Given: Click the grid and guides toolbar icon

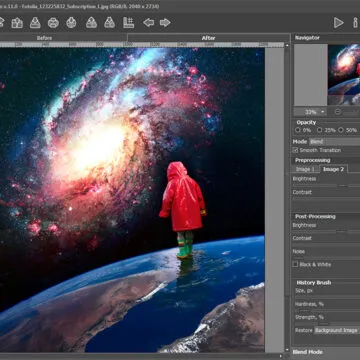Looking at the screenshot, I should click(x=128, y=23).
